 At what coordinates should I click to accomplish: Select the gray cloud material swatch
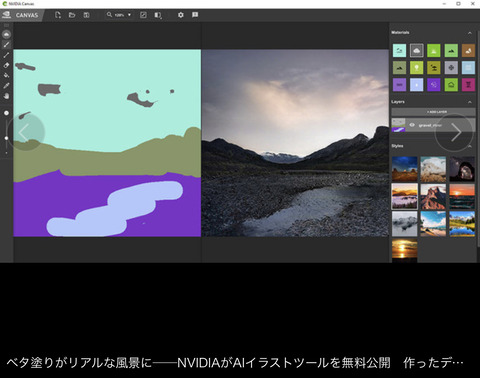(x=417, y=51)
